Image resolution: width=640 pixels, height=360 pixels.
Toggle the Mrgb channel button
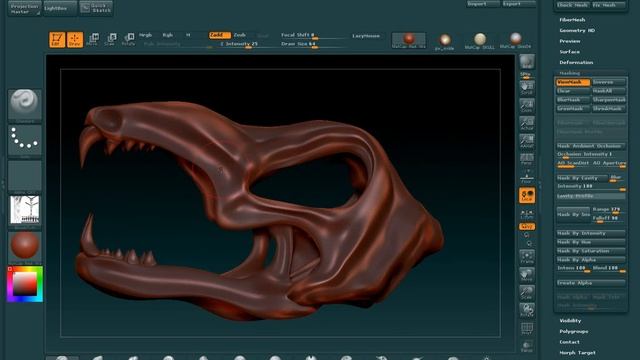tap(145, 36)
